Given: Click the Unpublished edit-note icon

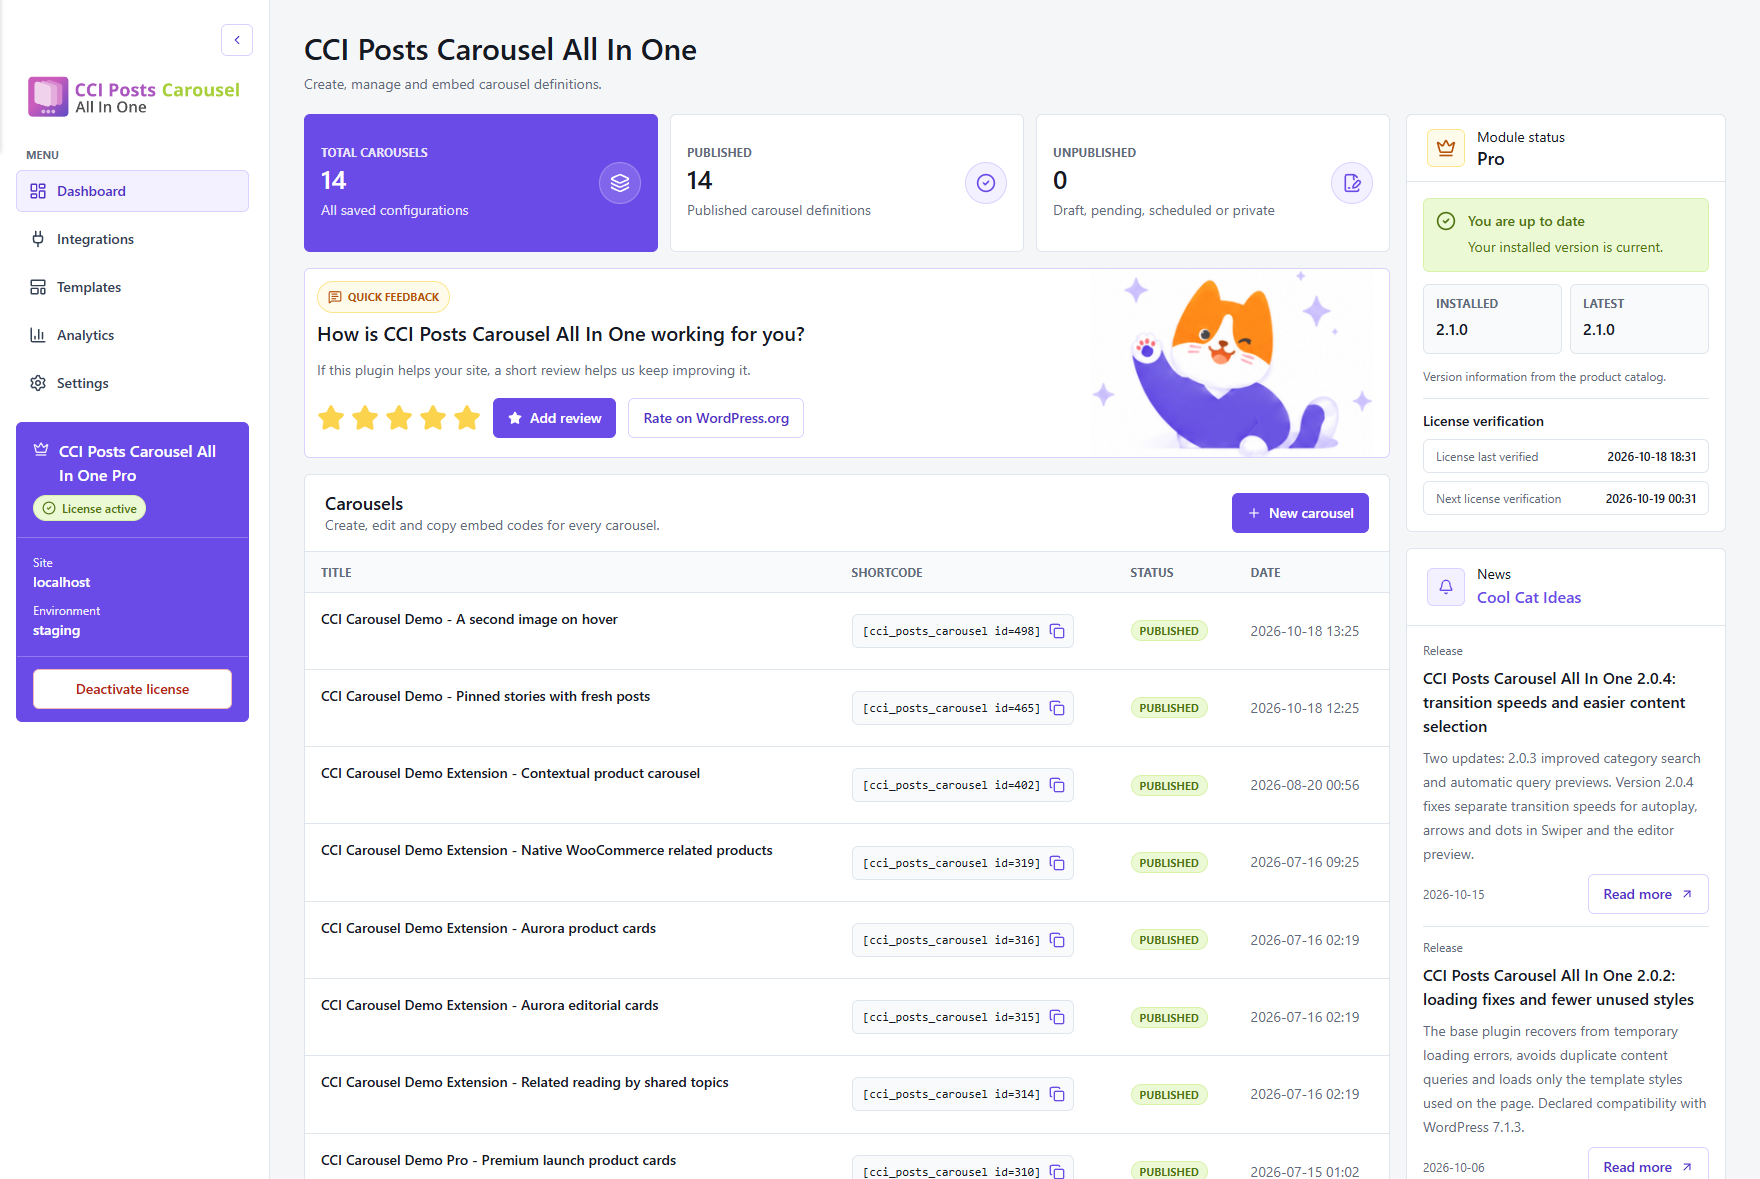Looking at the screenshot, I should tap(1352, 183).
